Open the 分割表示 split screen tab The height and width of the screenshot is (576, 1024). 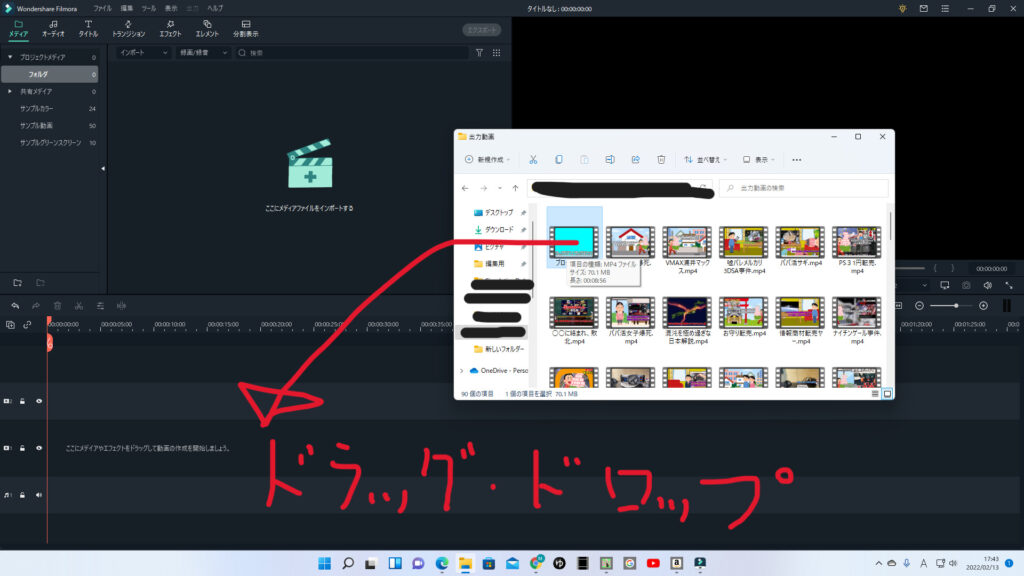(x=246, y=29)
